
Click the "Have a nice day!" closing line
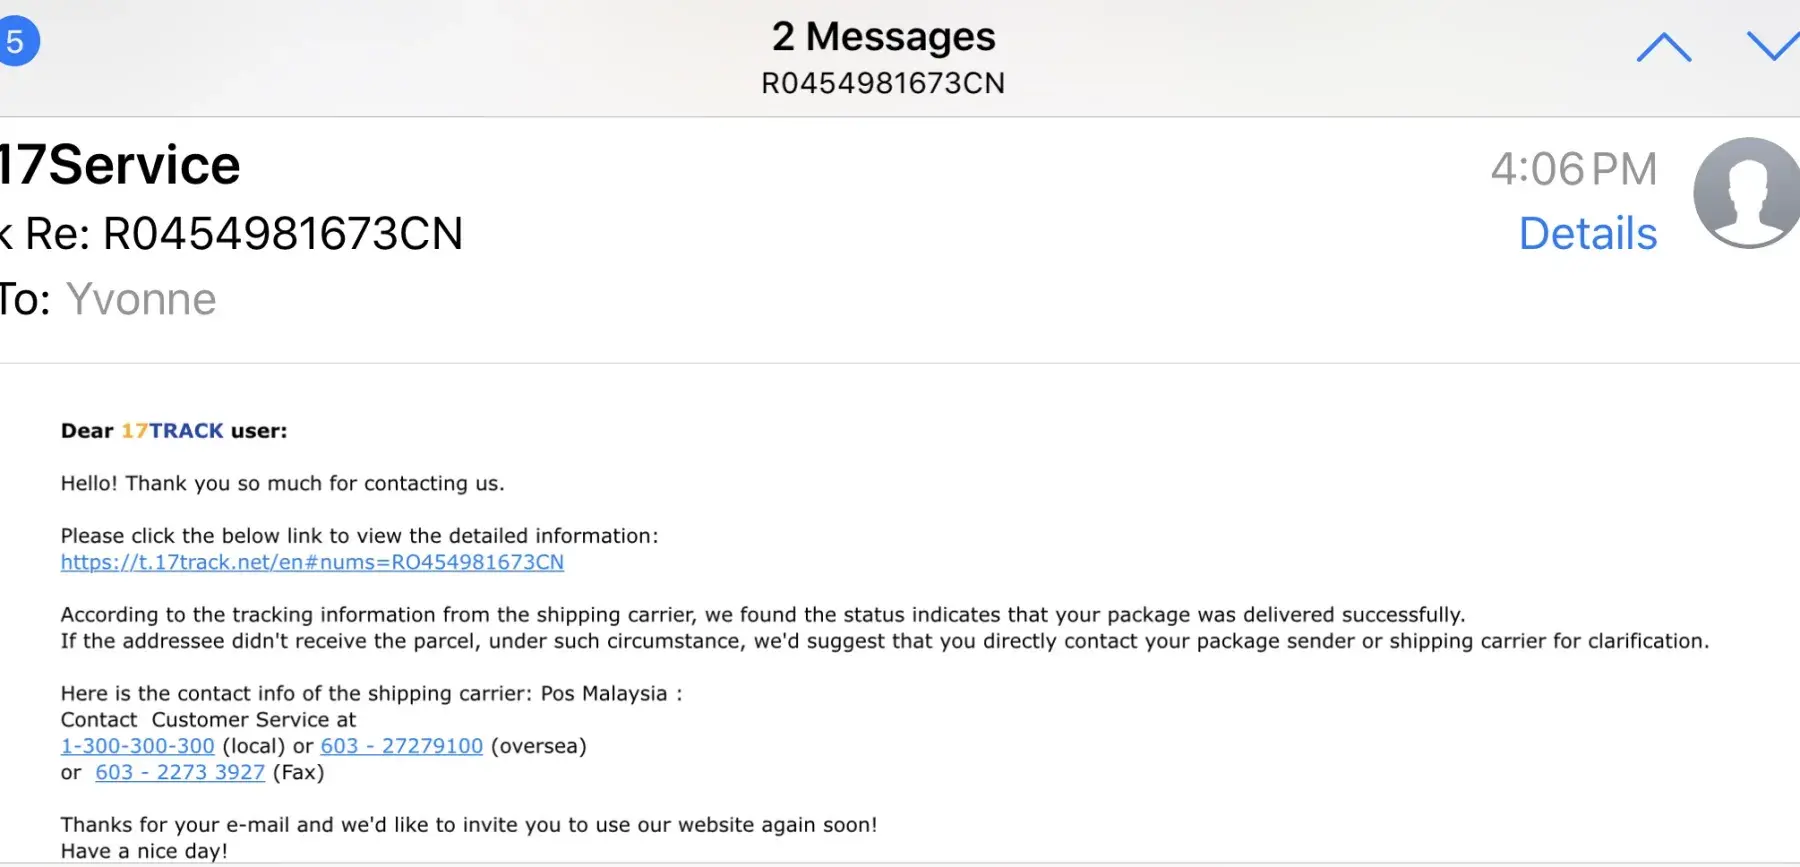tap(144, 851)
